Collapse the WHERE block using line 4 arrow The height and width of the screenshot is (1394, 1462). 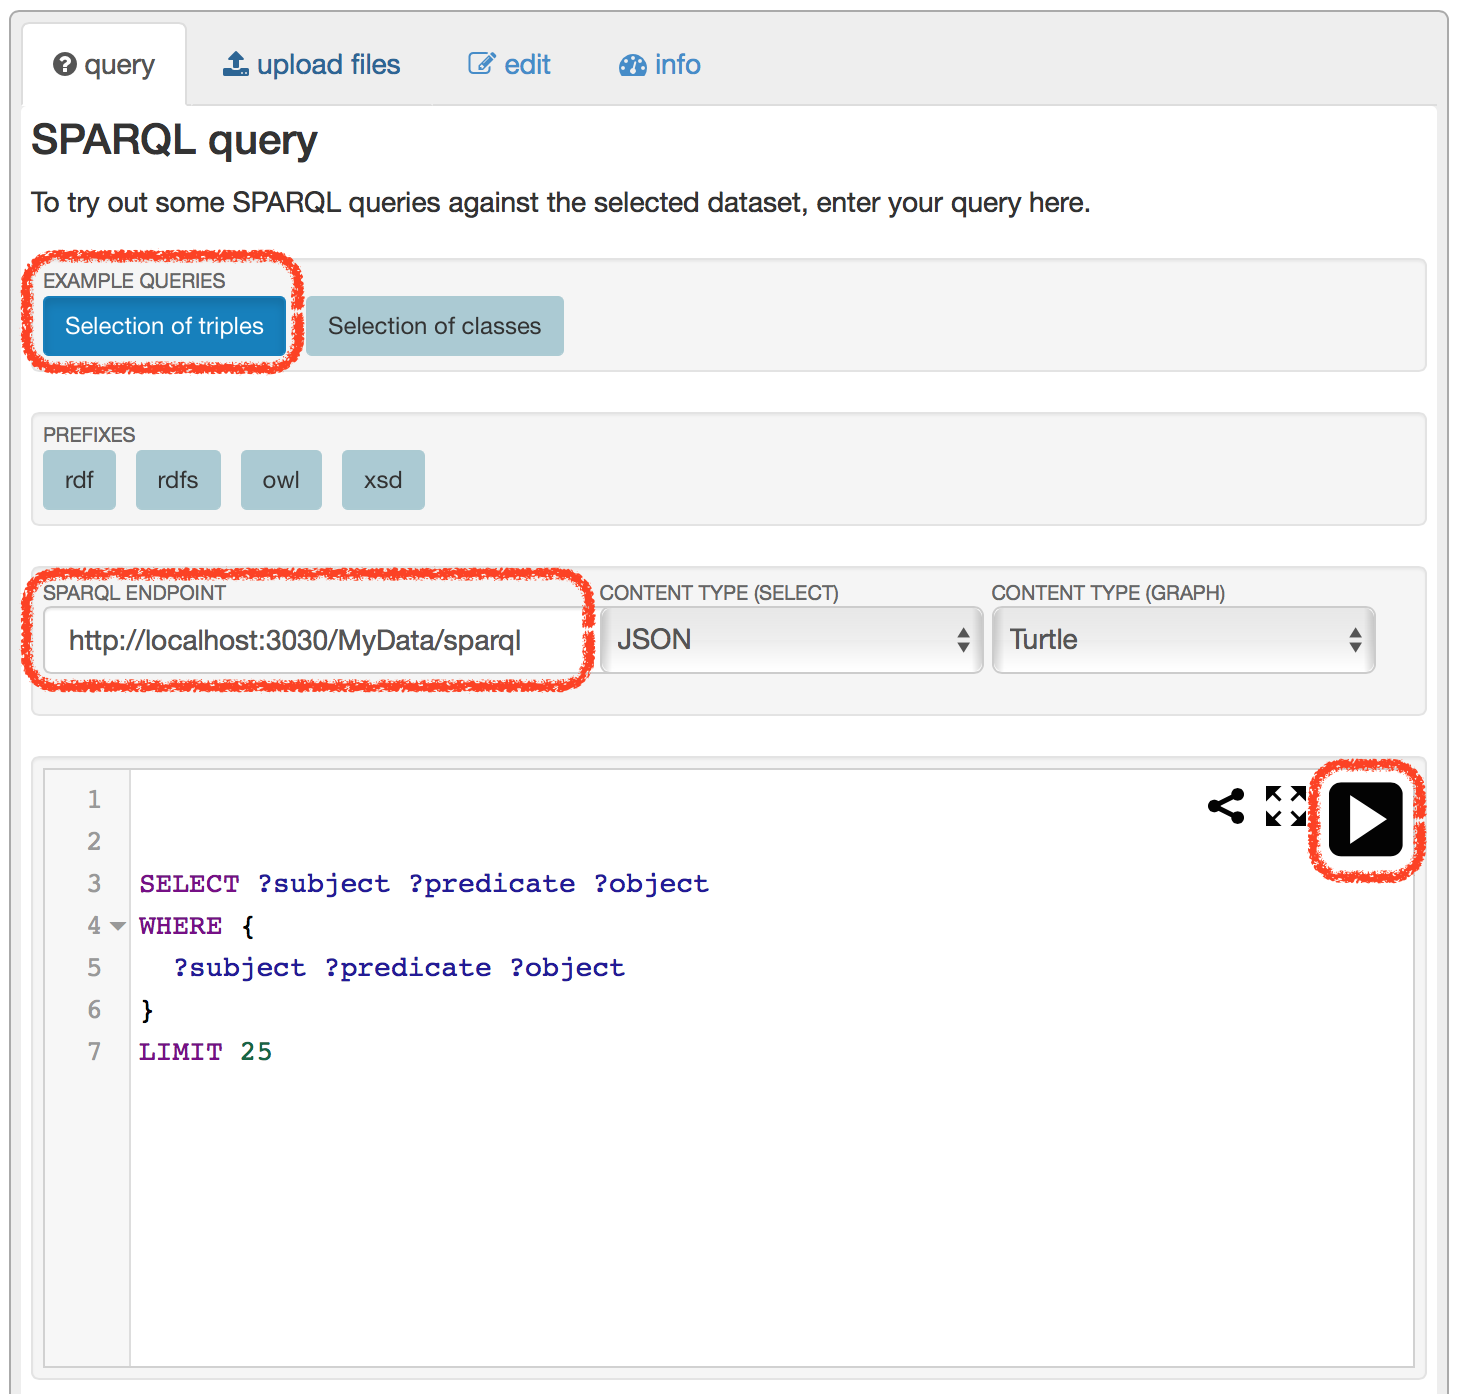pos(117,926)
